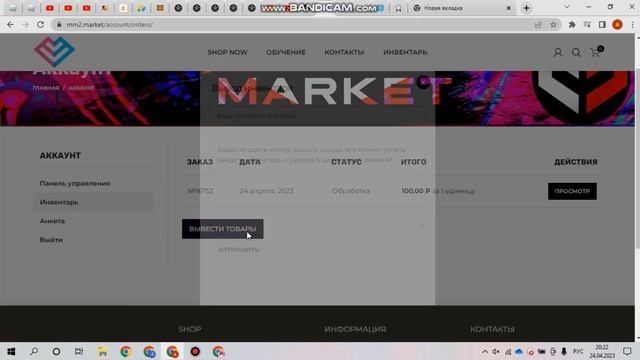Open the OneDrive cloud tray icon
The image size is (640, 360).
coord(519,351)
